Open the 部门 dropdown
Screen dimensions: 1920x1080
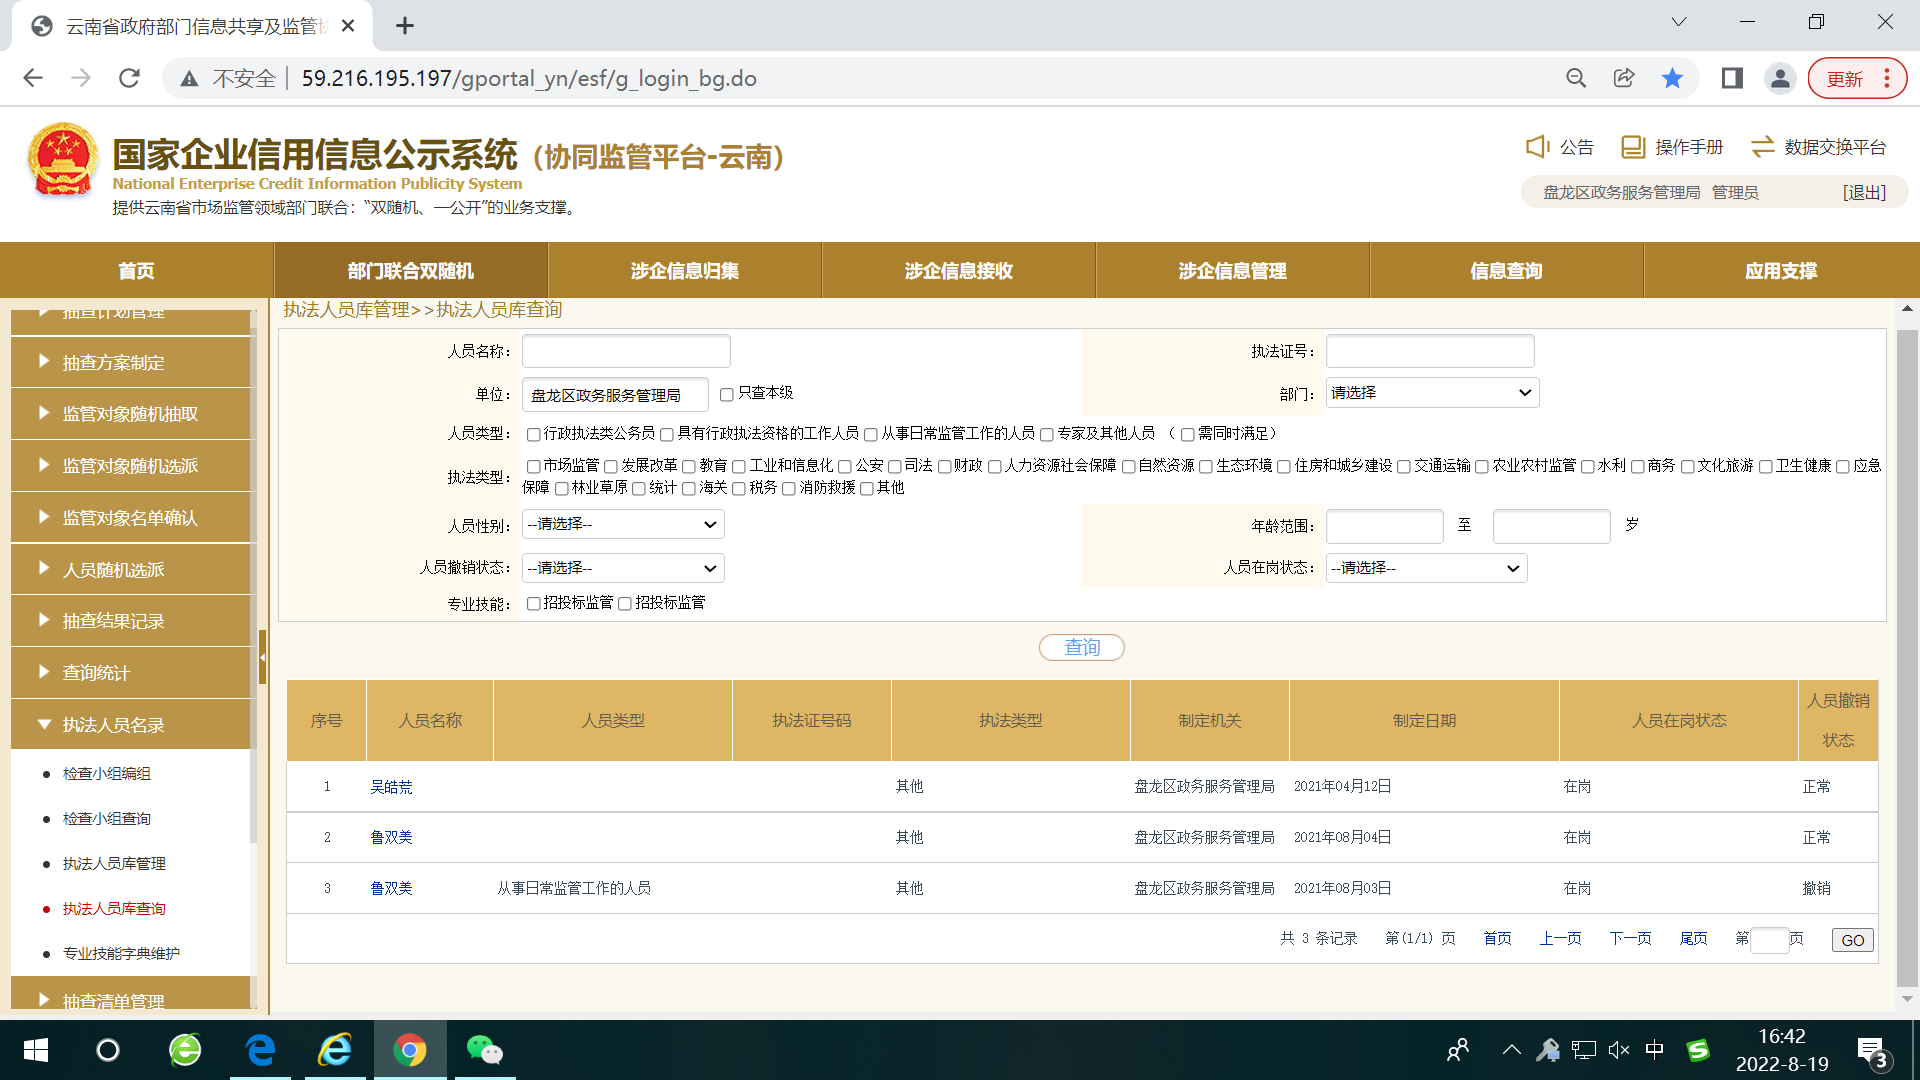[1432, 393]
